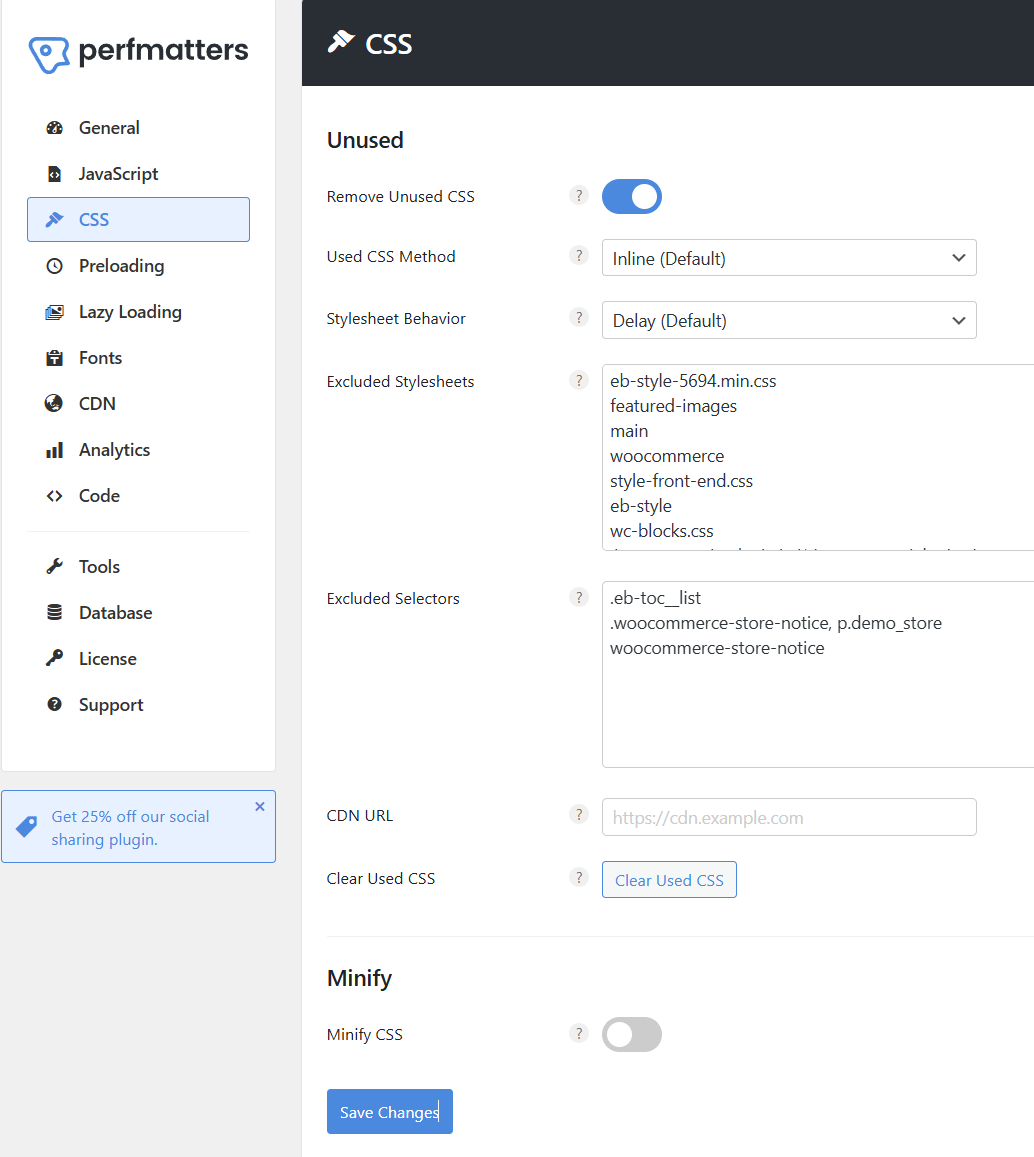
Task: Select the Lazy Loading section icon
Action: click(55, 311)
